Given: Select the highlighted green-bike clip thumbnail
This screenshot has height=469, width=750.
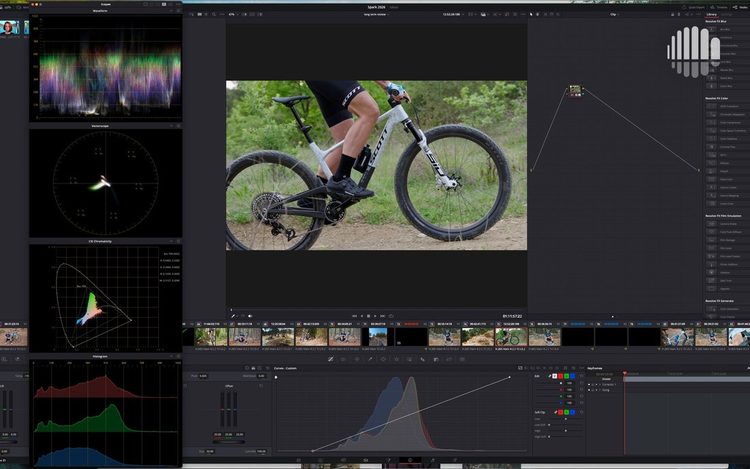Looking at the screenshot, I should [511, 337].
